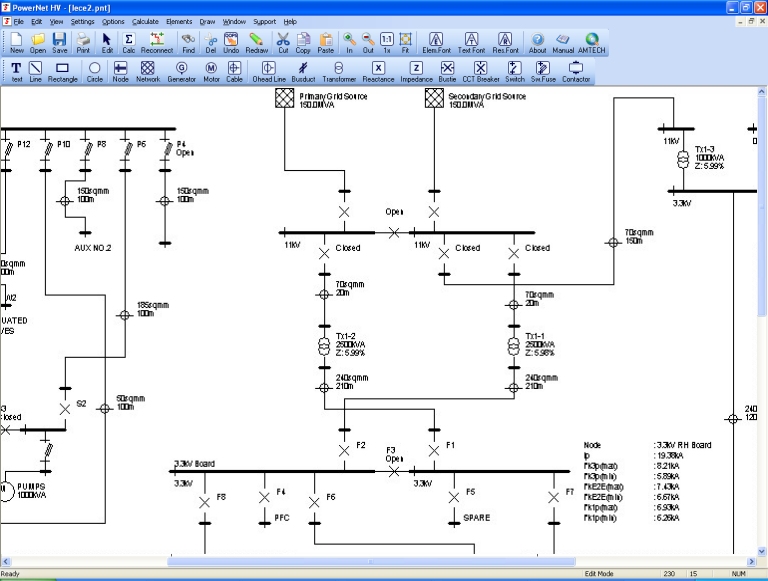Click the Tx1-2 transformer symbol

pos(324,346)
